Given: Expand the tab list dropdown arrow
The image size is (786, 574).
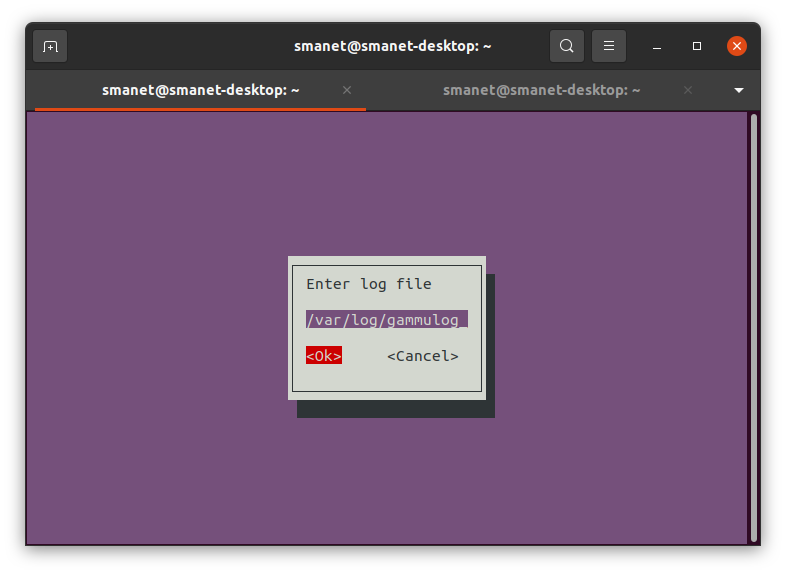Looking at the screenshot, I should (x=739, y=90).
